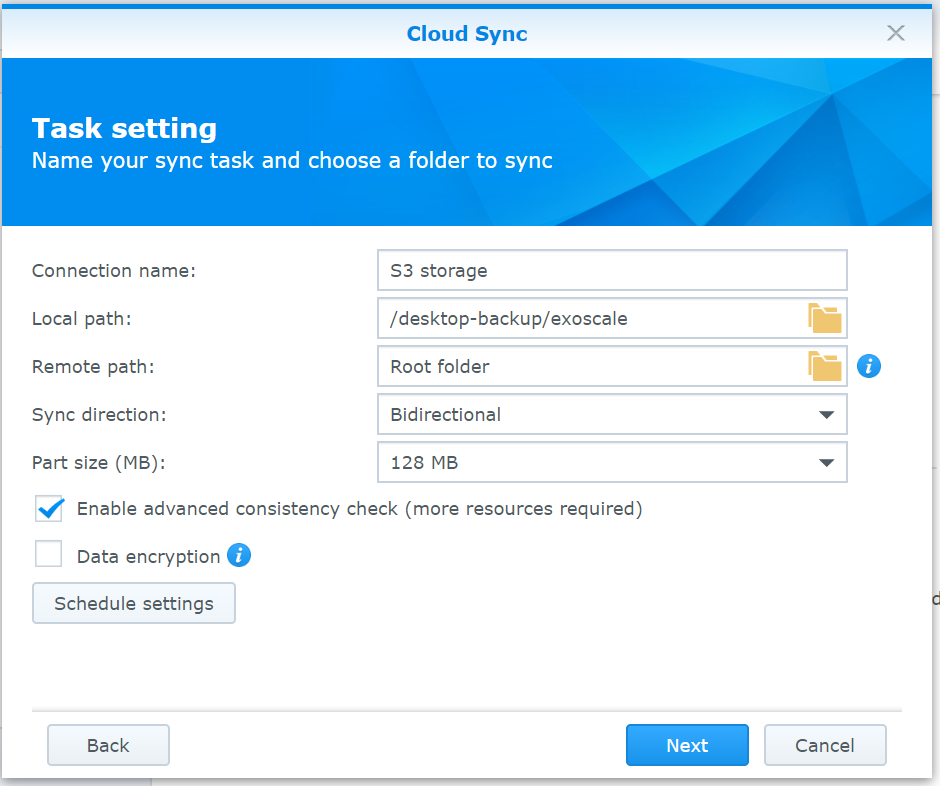940x786 pixels.
Task: Focus the Local path text field
Action: [590, 319]
